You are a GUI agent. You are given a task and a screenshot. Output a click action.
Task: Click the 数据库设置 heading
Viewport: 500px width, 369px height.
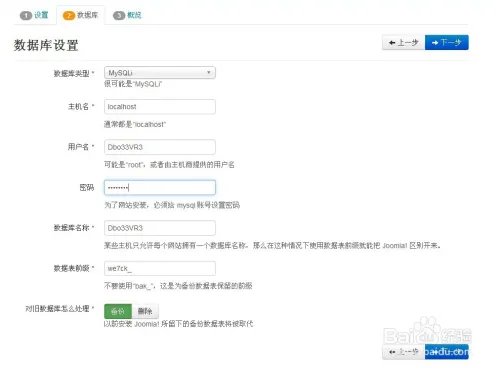46,45
